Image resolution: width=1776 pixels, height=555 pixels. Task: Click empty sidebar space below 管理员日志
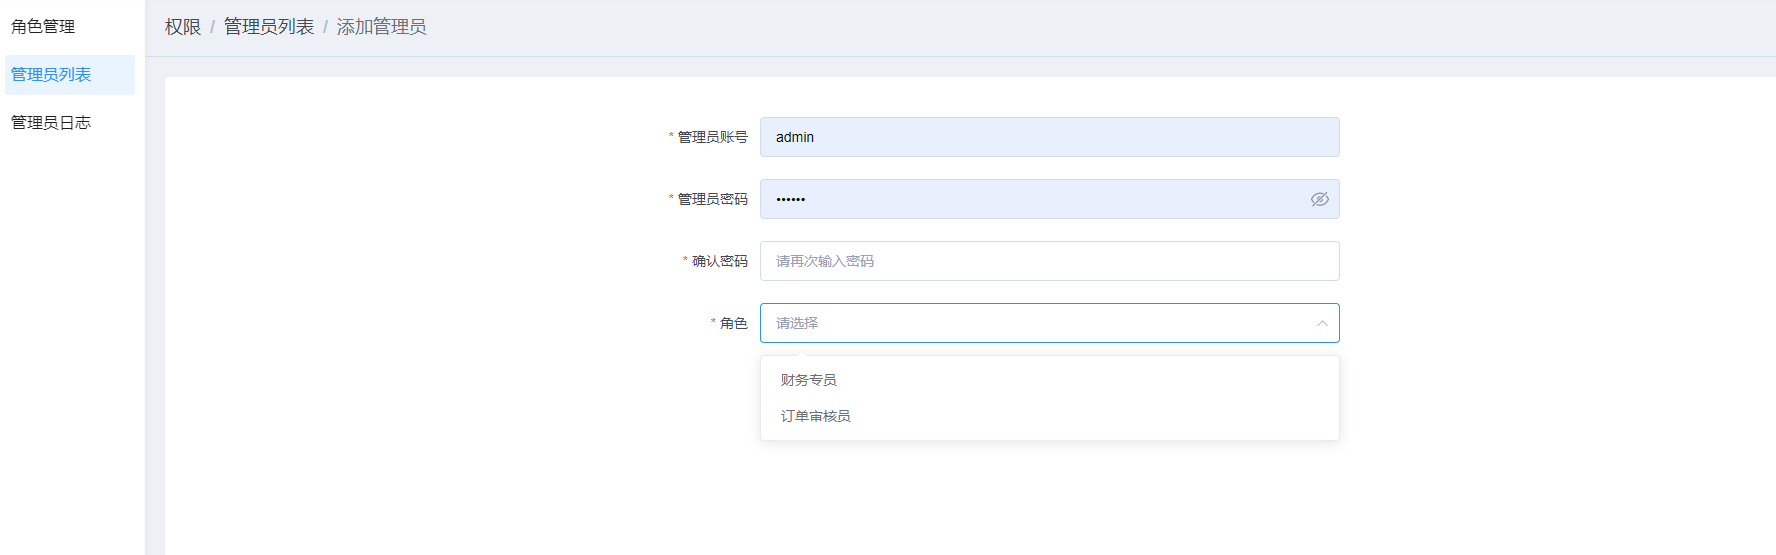point(70,350)
